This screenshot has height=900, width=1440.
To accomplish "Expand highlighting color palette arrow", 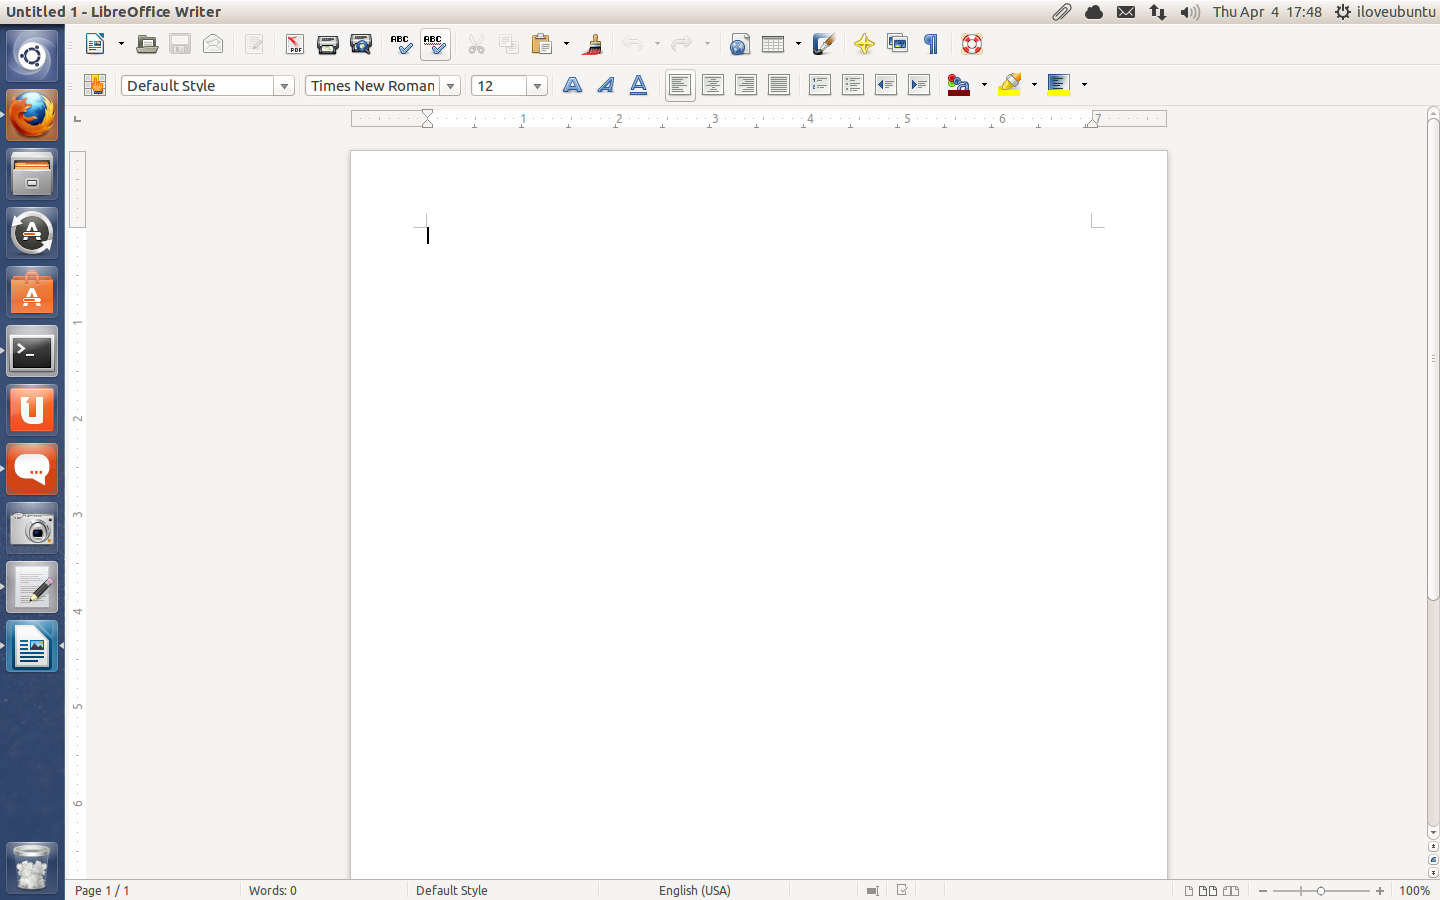I will click(x=1034, y=85).
